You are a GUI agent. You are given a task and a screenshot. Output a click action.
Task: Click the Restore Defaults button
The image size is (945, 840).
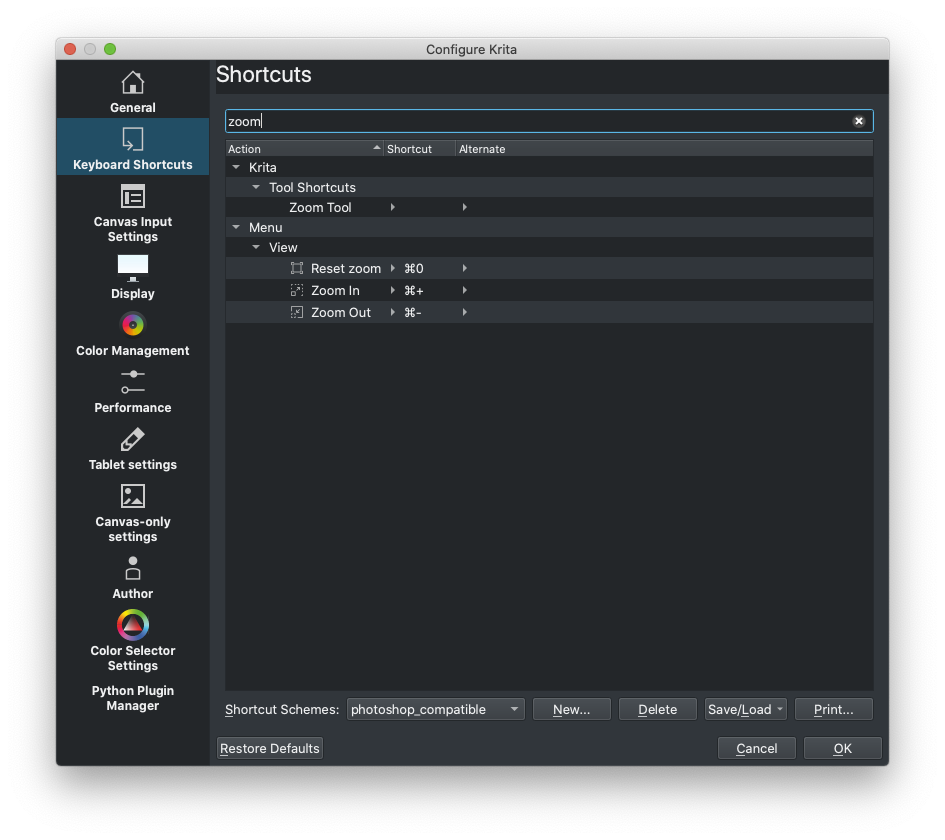269,748
